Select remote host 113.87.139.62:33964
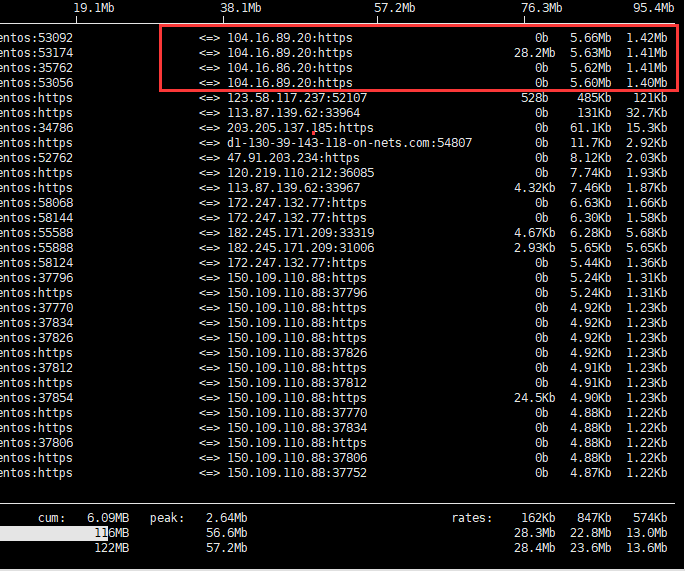This screenshot has width=685, height=571. pos(293,113)
